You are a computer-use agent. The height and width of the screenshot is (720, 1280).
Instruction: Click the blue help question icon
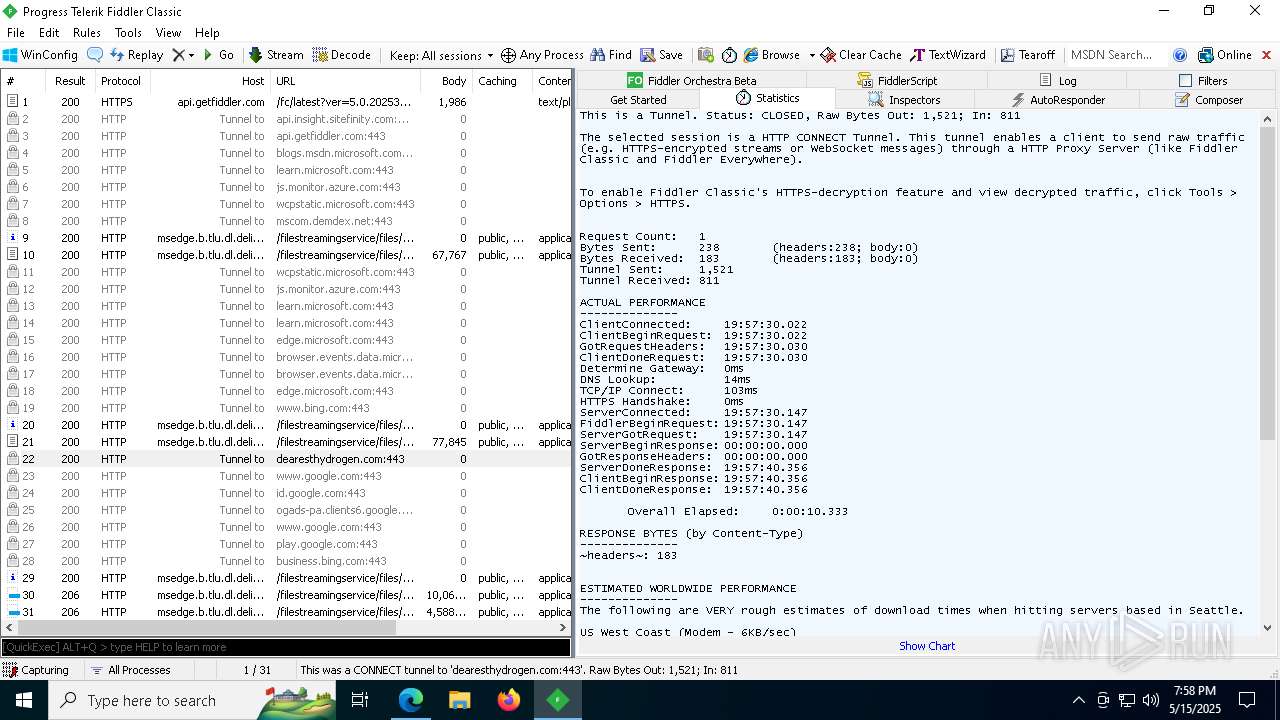point(1180,55)
